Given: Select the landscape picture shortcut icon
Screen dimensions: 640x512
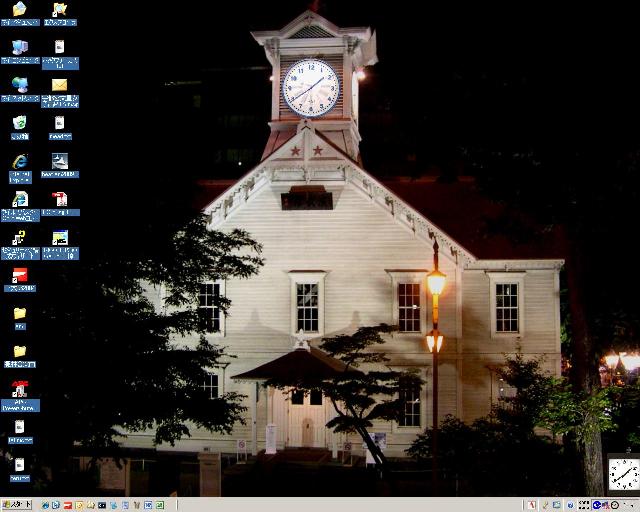Looking at the screenshot, I should (x=60, y=238).
